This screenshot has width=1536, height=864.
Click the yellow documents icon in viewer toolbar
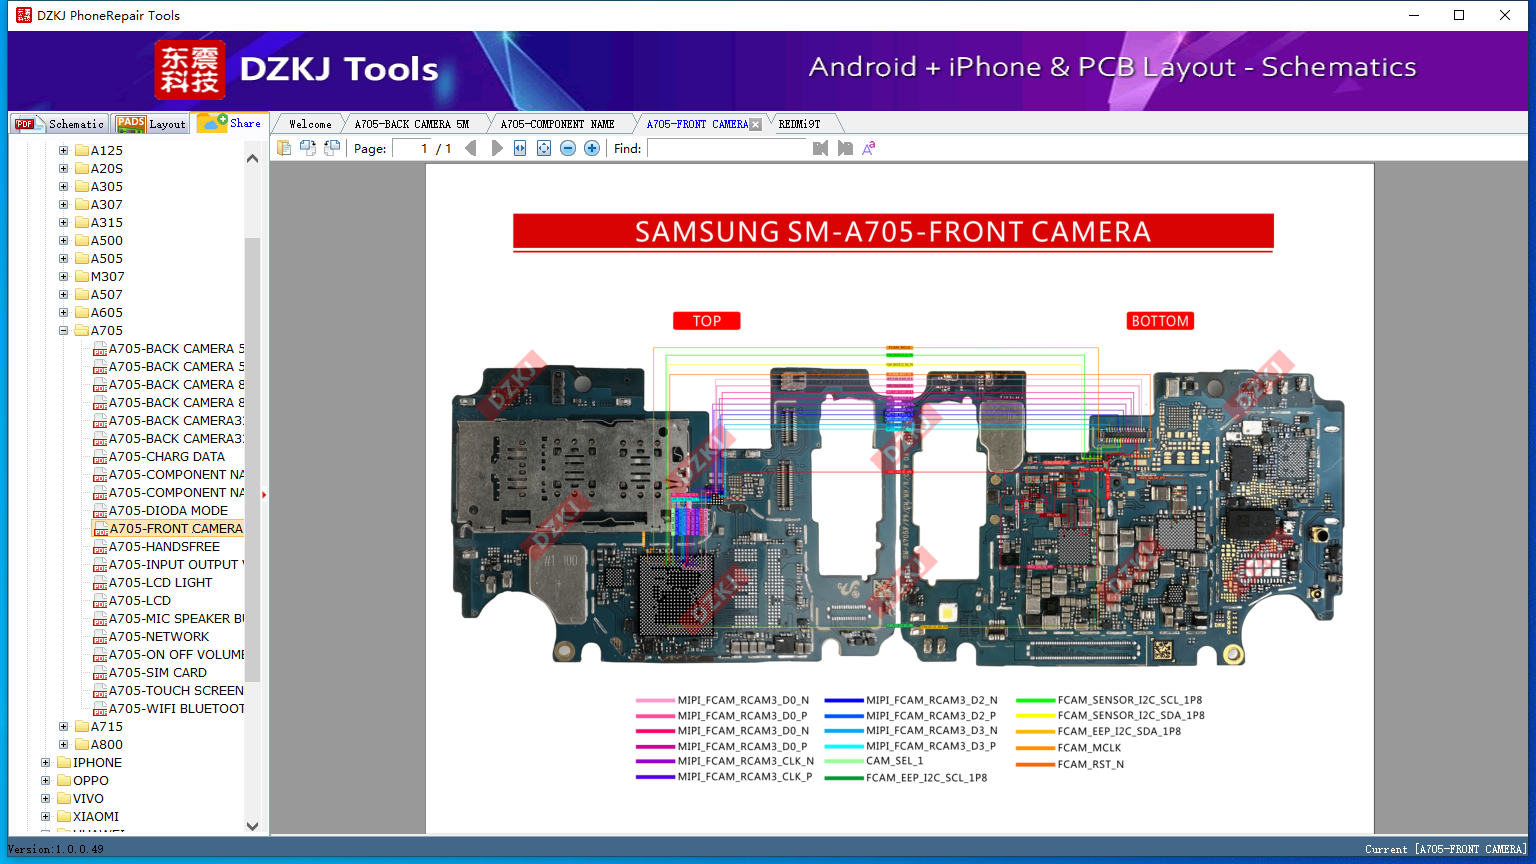pos(284,148)
